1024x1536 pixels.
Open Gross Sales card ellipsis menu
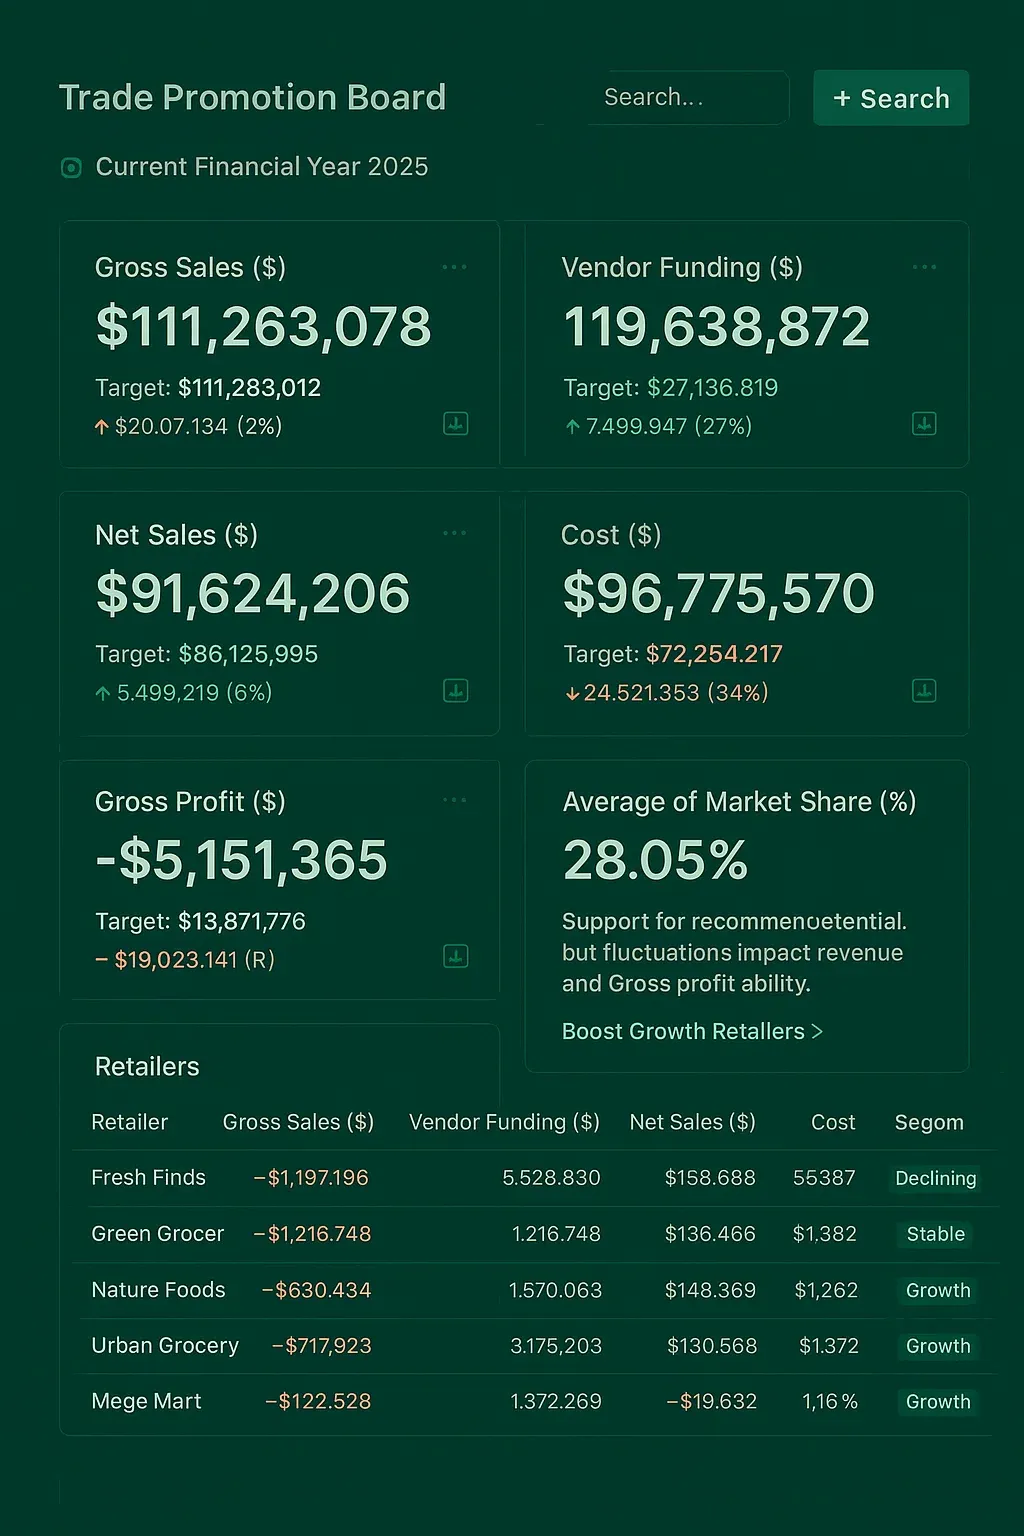pos(454,267)
